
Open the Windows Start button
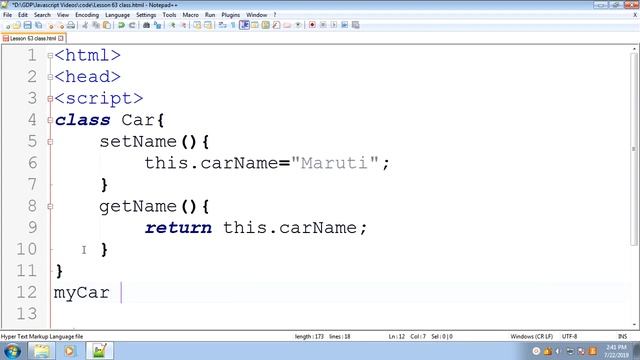click(x=12, y=351)
